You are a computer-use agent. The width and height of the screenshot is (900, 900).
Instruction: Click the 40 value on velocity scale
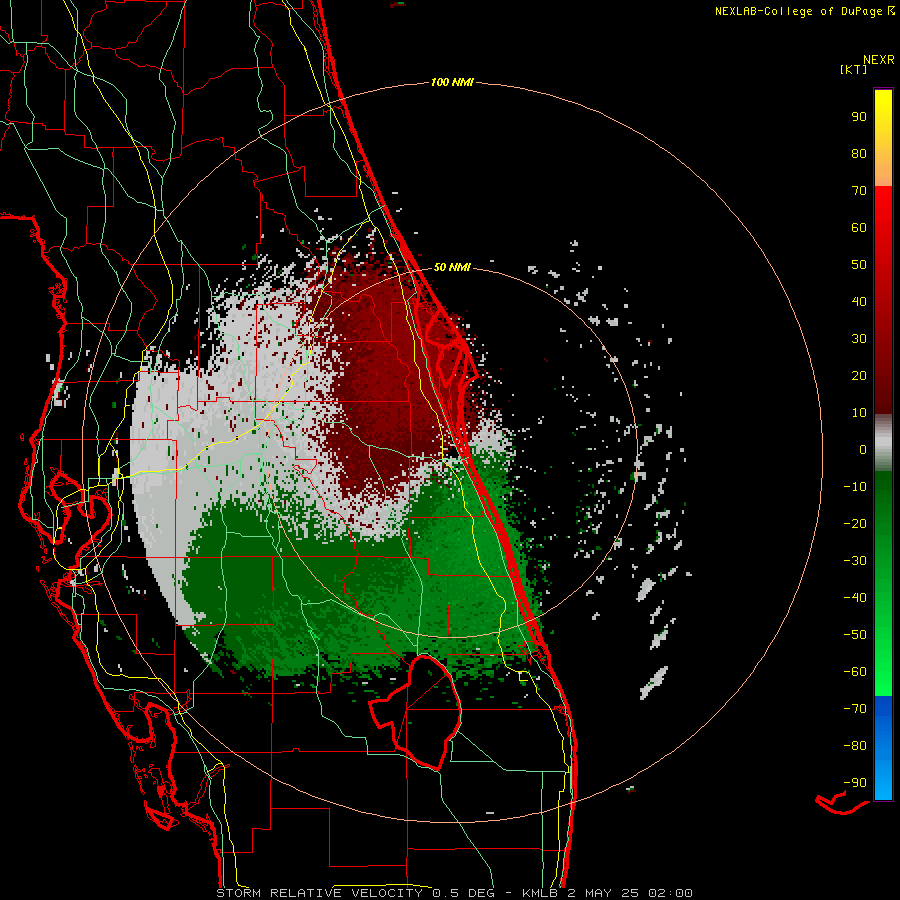(x=859, y=302)
